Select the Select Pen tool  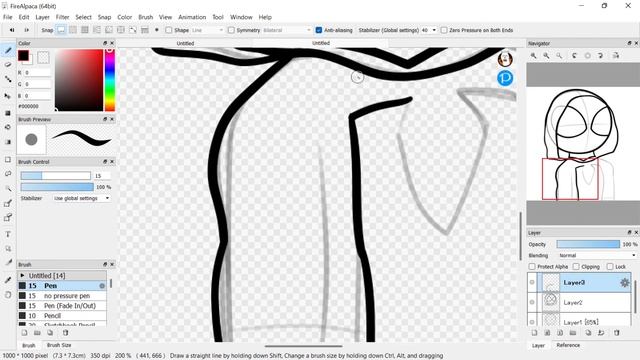(x=8, y=203)
